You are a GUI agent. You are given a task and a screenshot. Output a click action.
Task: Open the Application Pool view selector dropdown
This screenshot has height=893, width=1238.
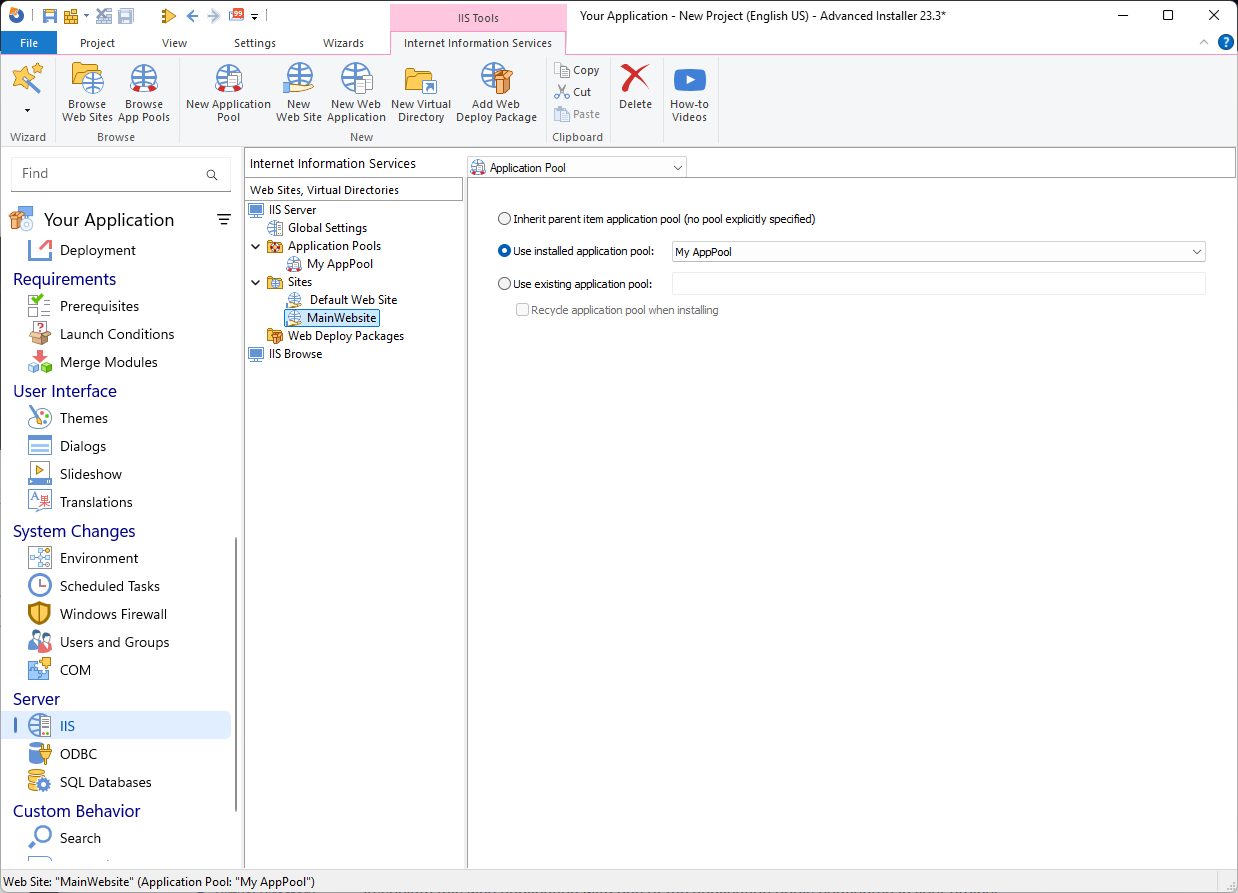pyautogui.click(x=577, y=168)
